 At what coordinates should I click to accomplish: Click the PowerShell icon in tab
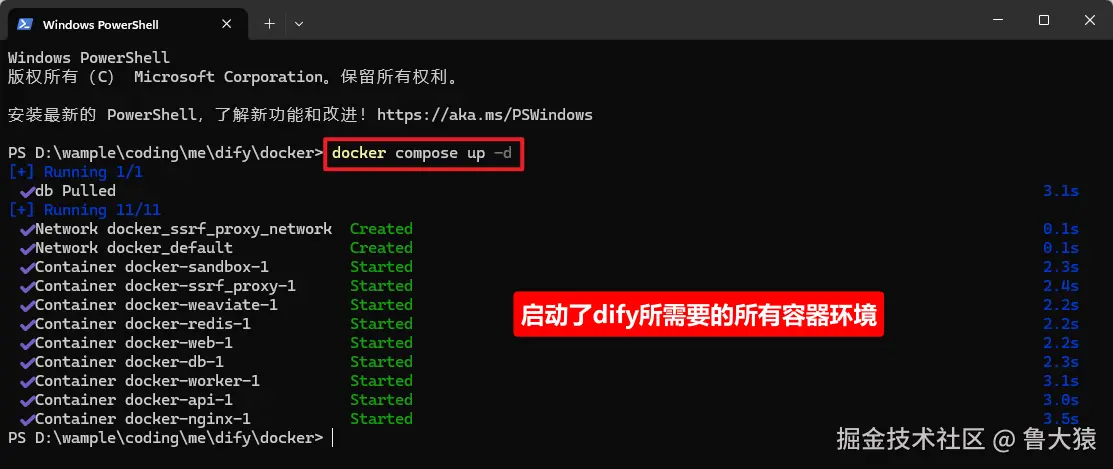click(25, 24)
